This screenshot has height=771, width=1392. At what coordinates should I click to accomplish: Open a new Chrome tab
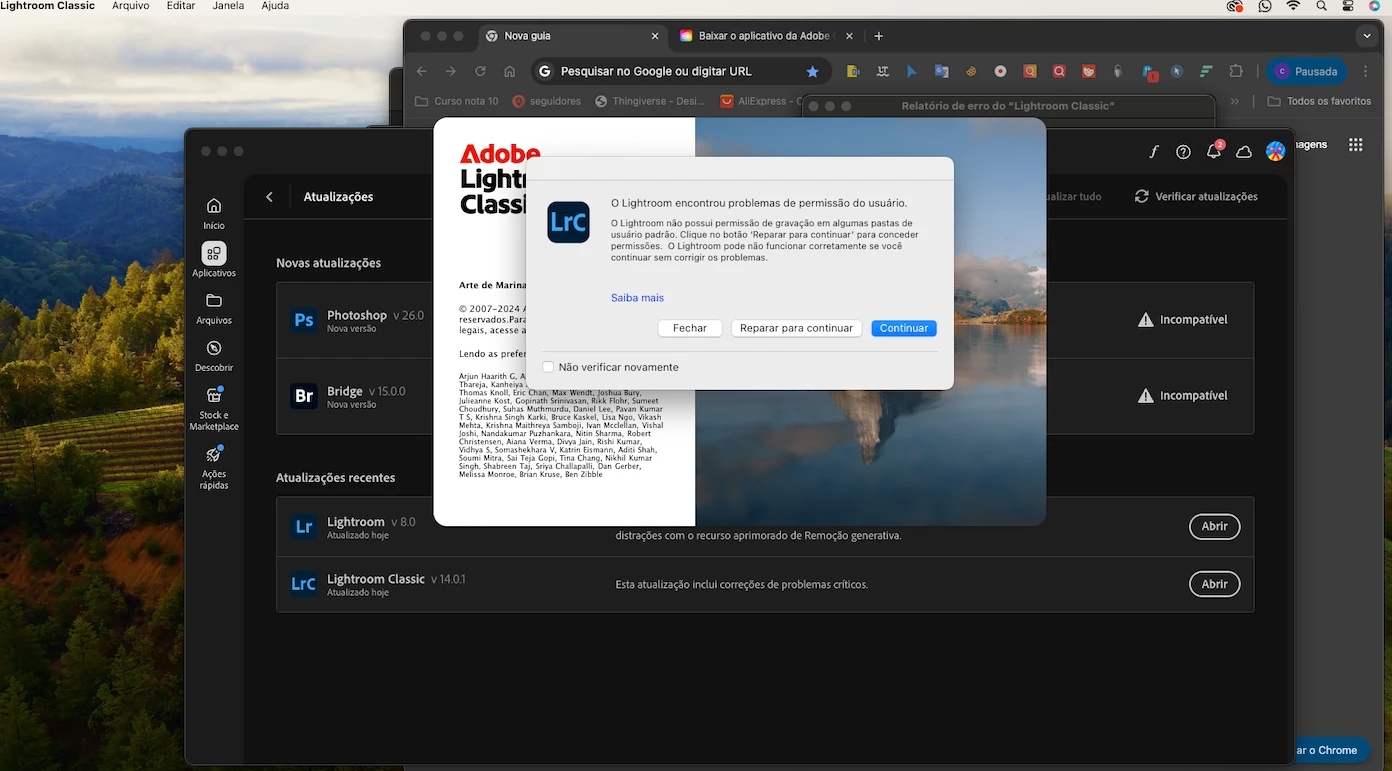[878, 36]
